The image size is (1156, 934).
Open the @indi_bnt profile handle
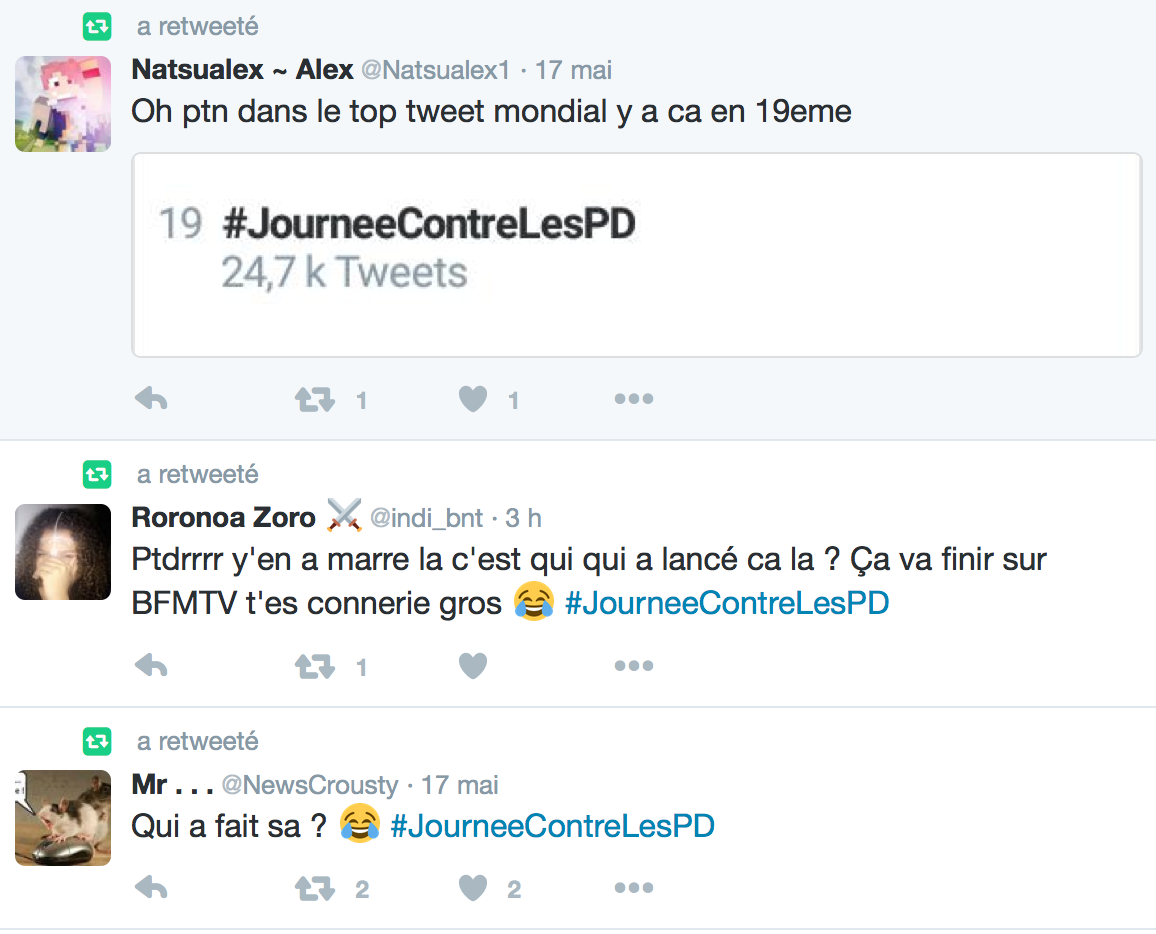[426, 518]
